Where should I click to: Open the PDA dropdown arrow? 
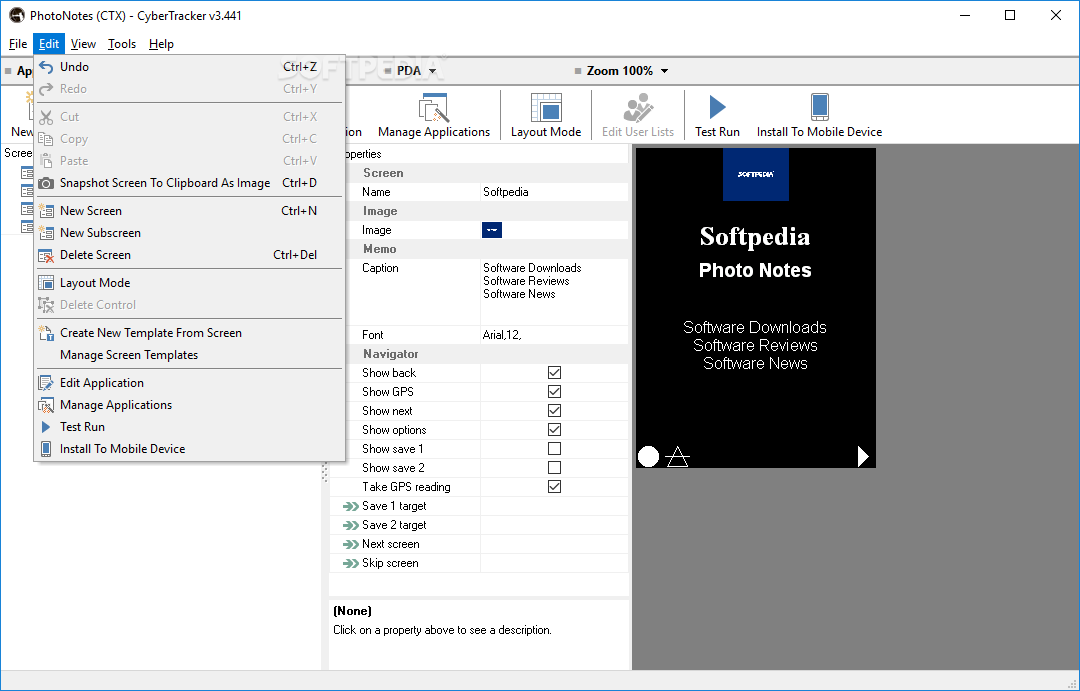click(x=433, y=71)
